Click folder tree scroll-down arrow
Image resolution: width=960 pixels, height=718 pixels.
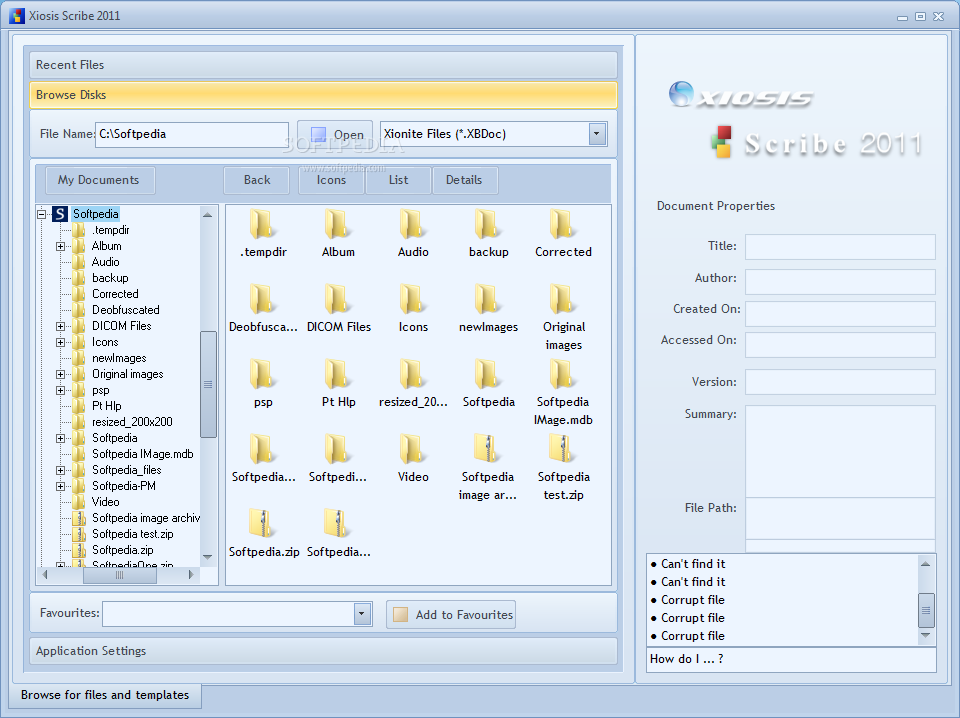point(208,557)
